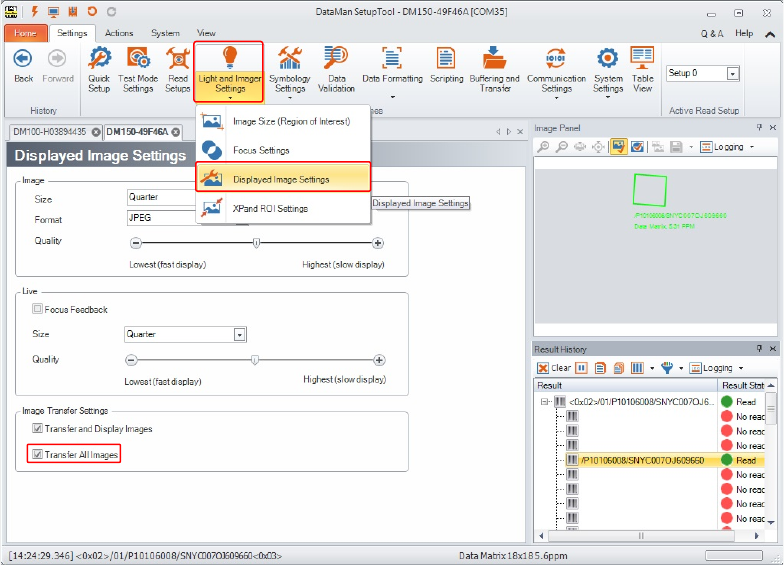Expand Result History Logging dropdown

pyautogui.click(x=741, y=368)
